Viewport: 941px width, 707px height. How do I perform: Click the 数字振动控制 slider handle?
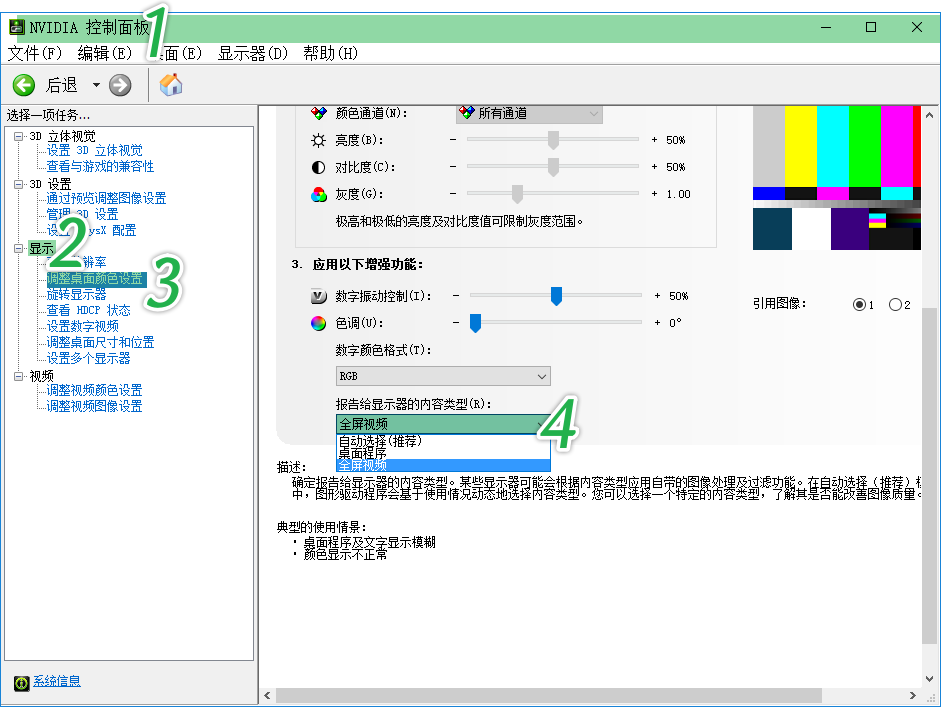(x=556, y=295)
